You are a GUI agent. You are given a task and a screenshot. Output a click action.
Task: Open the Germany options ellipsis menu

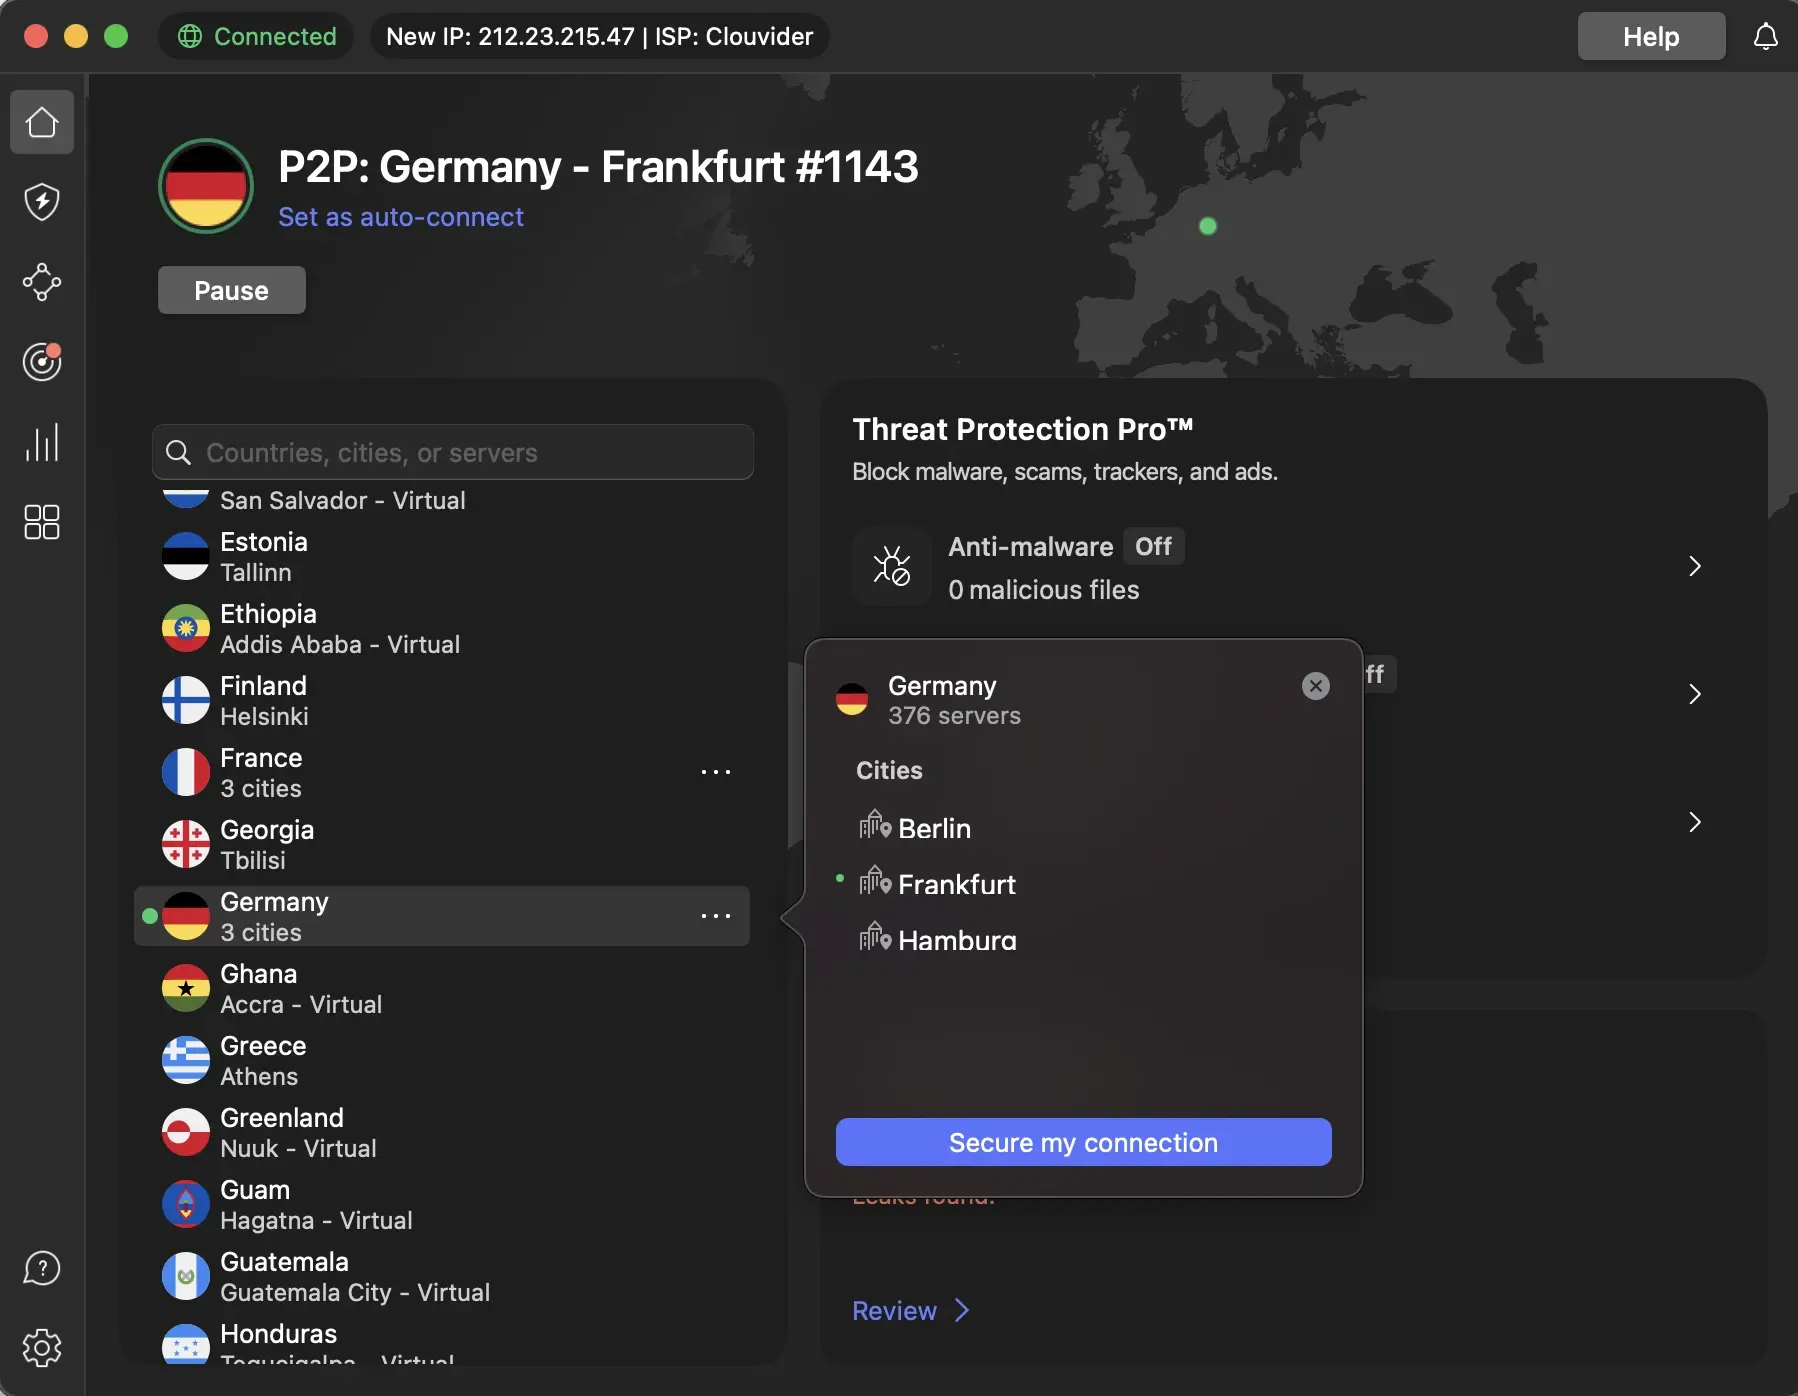716,915
